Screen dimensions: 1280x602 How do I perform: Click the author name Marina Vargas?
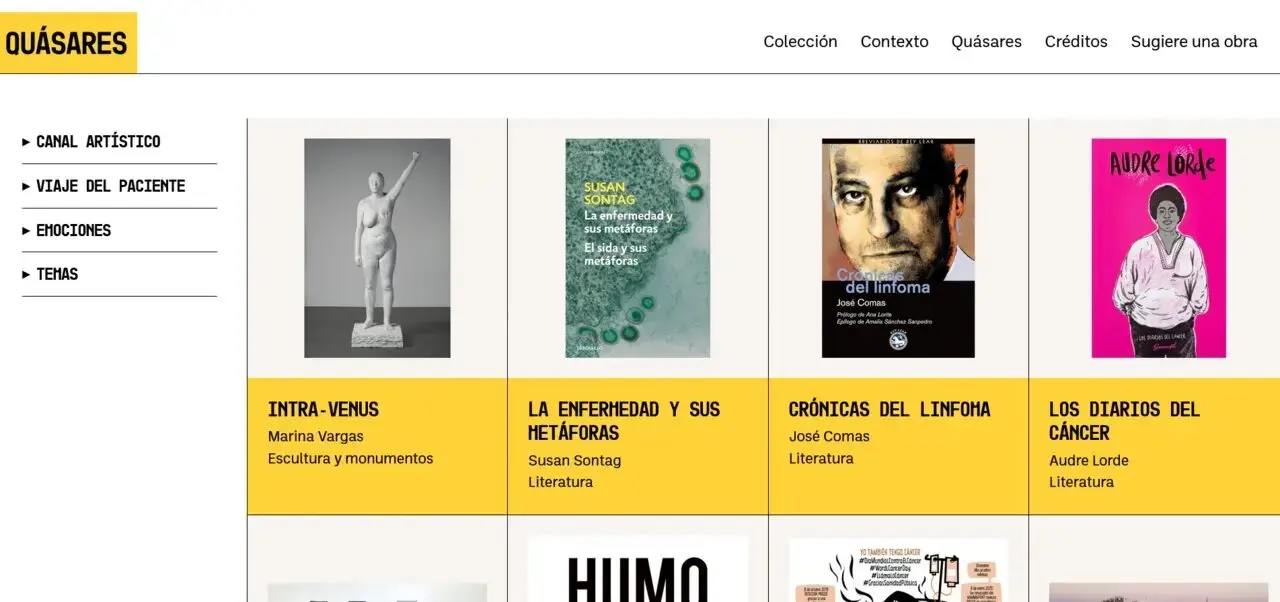pos(316,436)
